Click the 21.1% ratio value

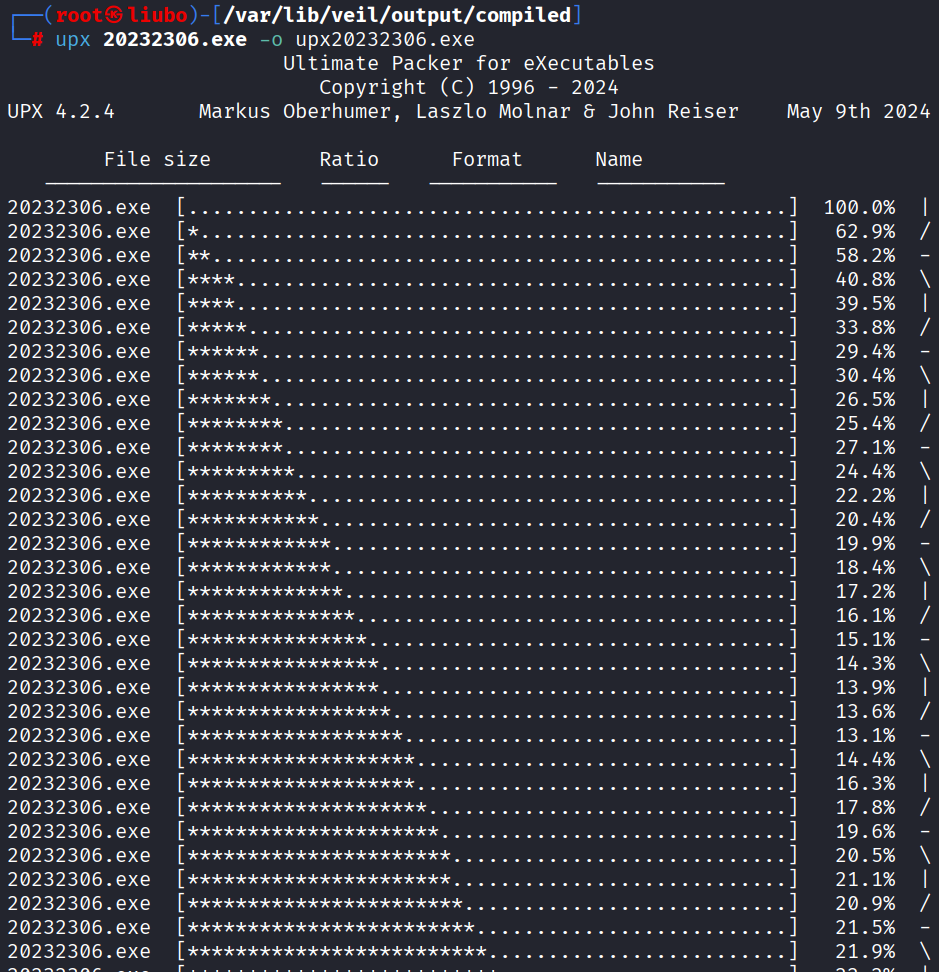click(x=865, y=880)
